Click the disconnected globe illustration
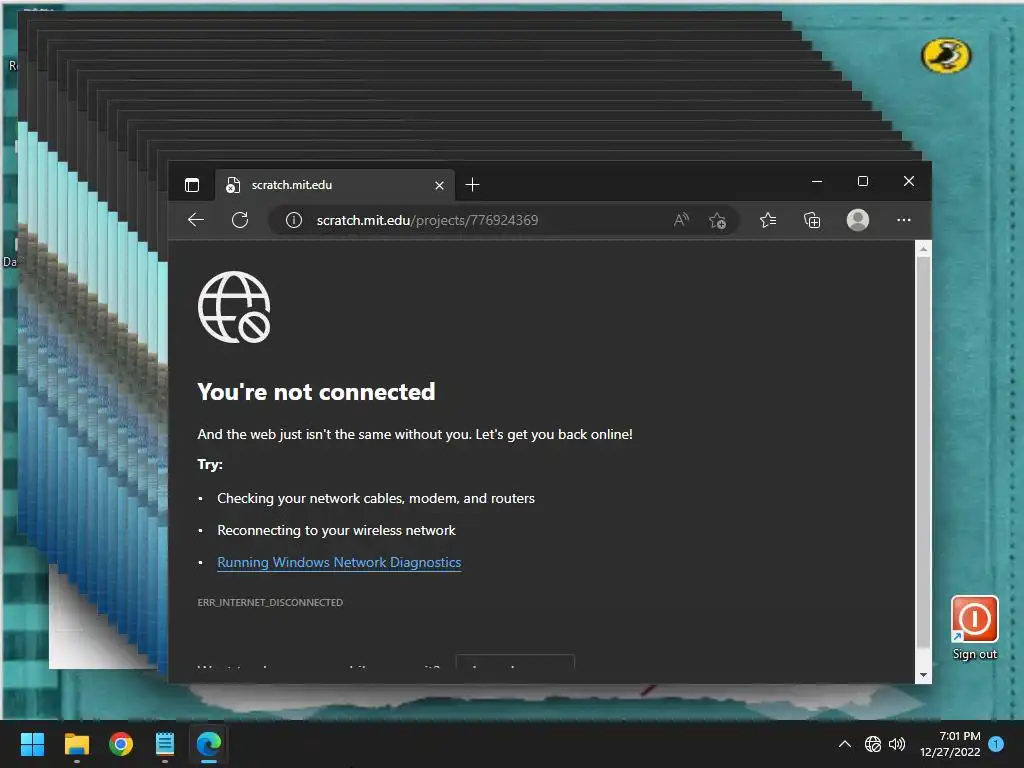The image size is (1024, 768). click(x=234, y=307)
